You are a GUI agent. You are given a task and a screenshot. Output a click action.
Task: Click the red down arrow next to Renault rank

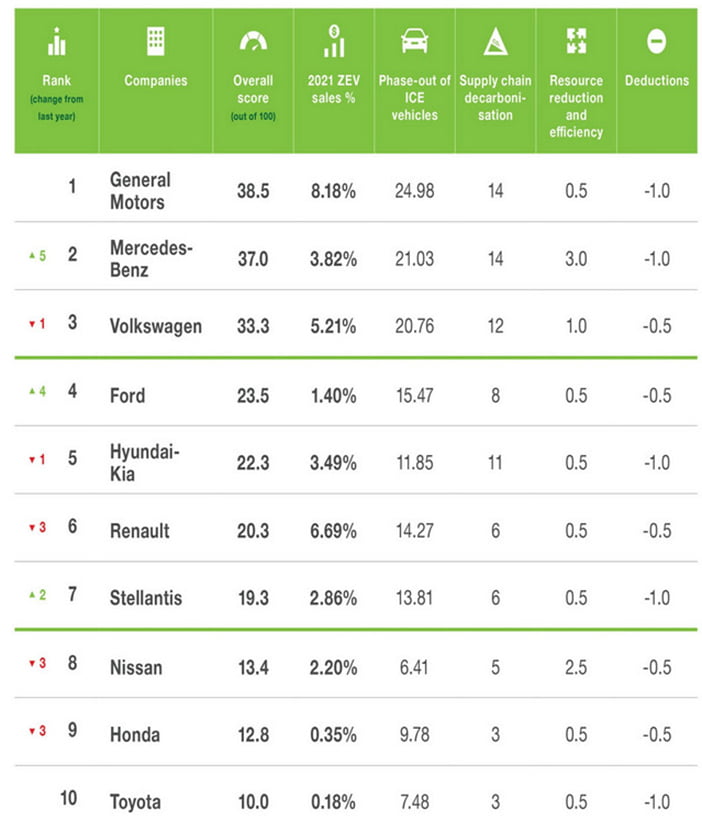click(32, 527)
